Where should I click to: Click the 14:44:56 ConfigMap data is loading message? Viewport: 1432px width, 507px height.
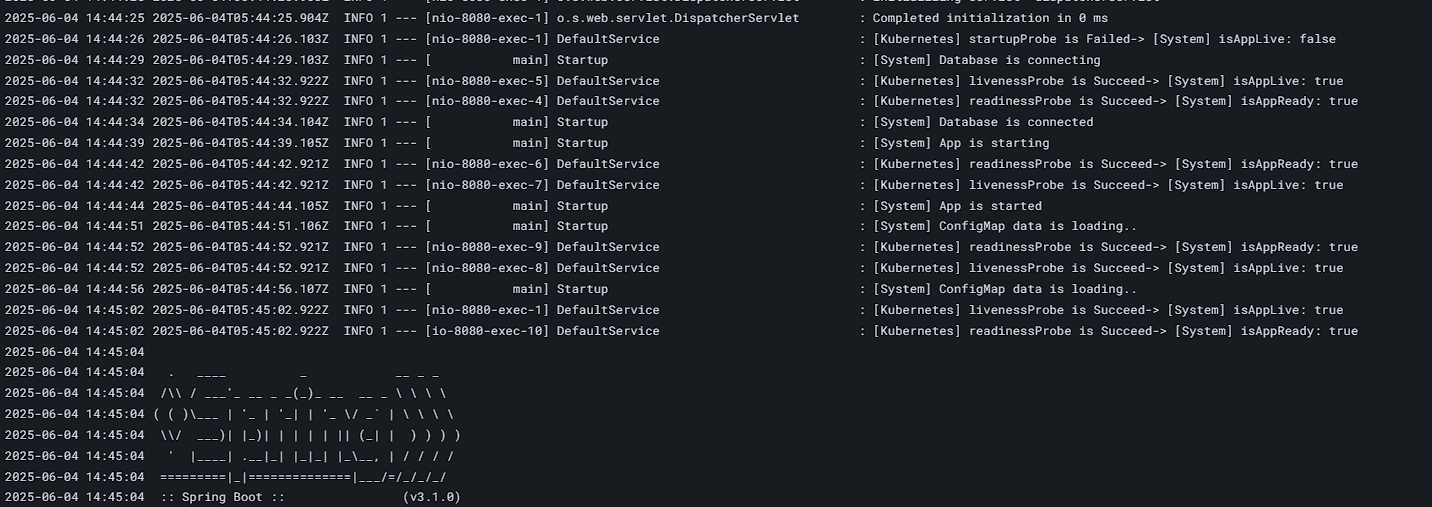pos(1005,289)
